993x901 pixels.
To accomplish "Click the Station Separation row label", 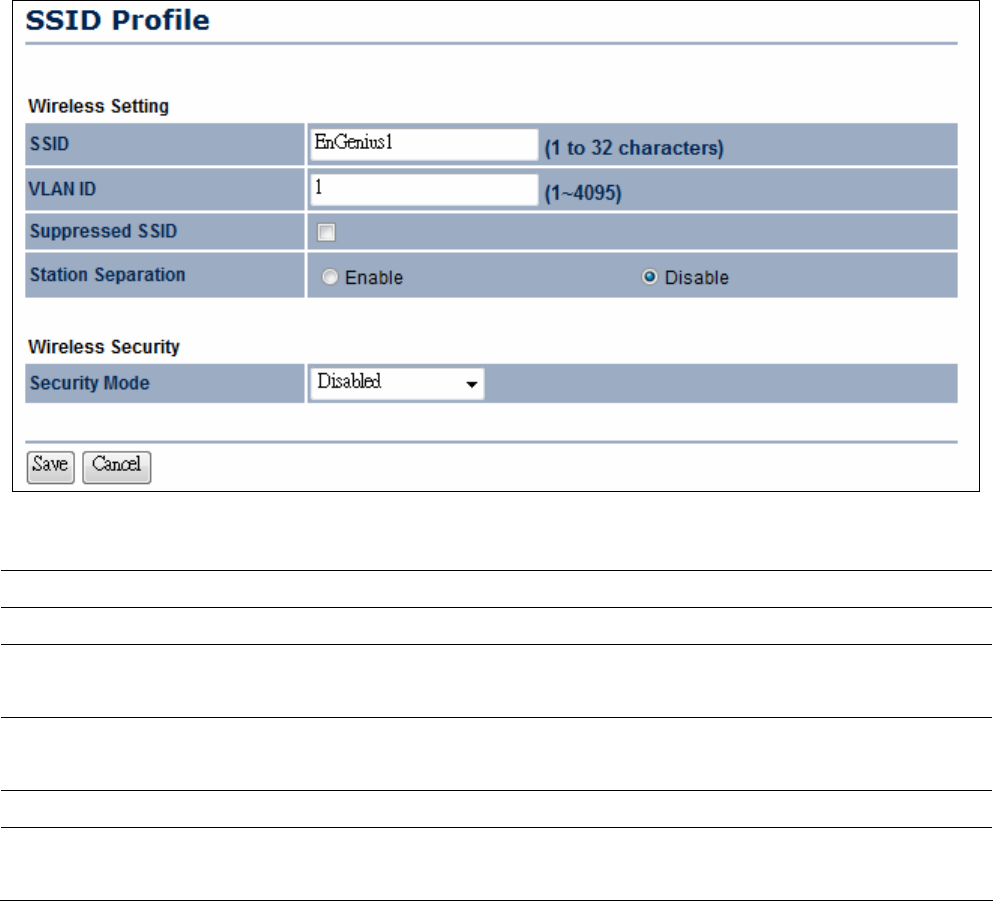I will coord(108,275).
